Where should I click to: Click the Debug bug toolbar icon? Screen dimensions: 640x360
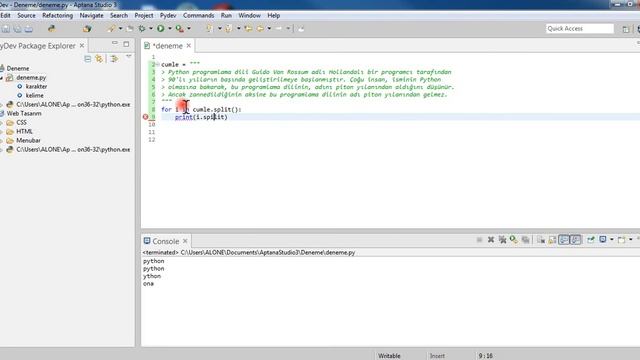click(142, 29)
